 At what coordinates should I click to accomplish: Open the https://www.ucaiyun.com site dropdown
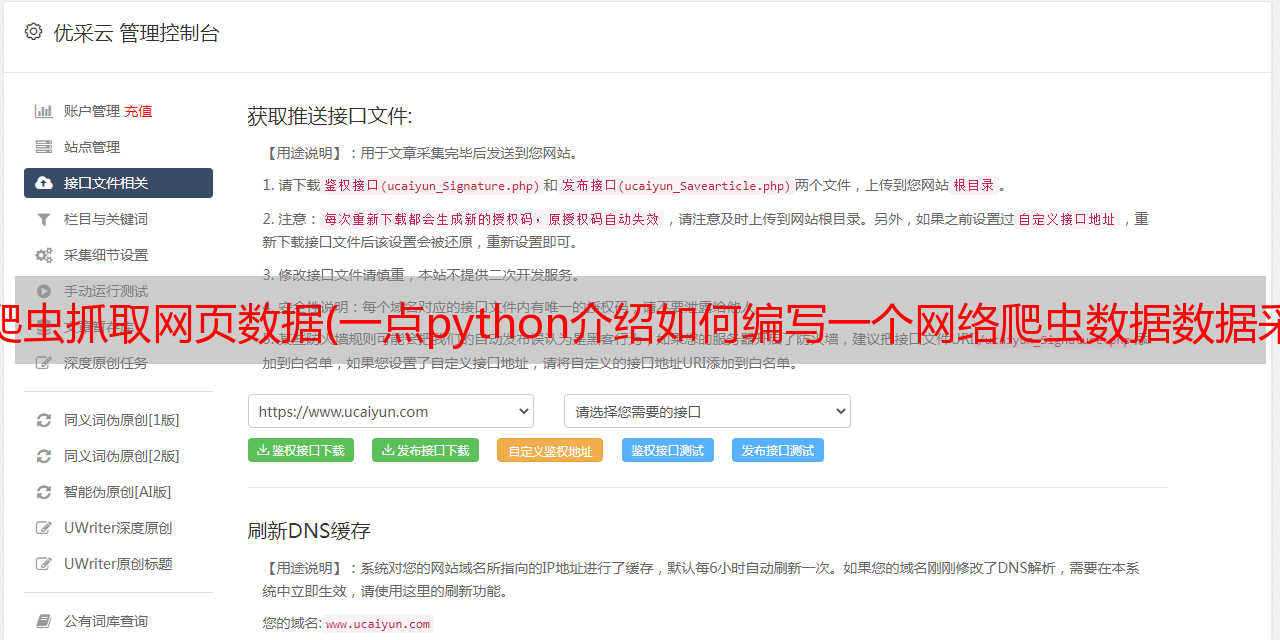pyautogui.click(x=391, y=411)
